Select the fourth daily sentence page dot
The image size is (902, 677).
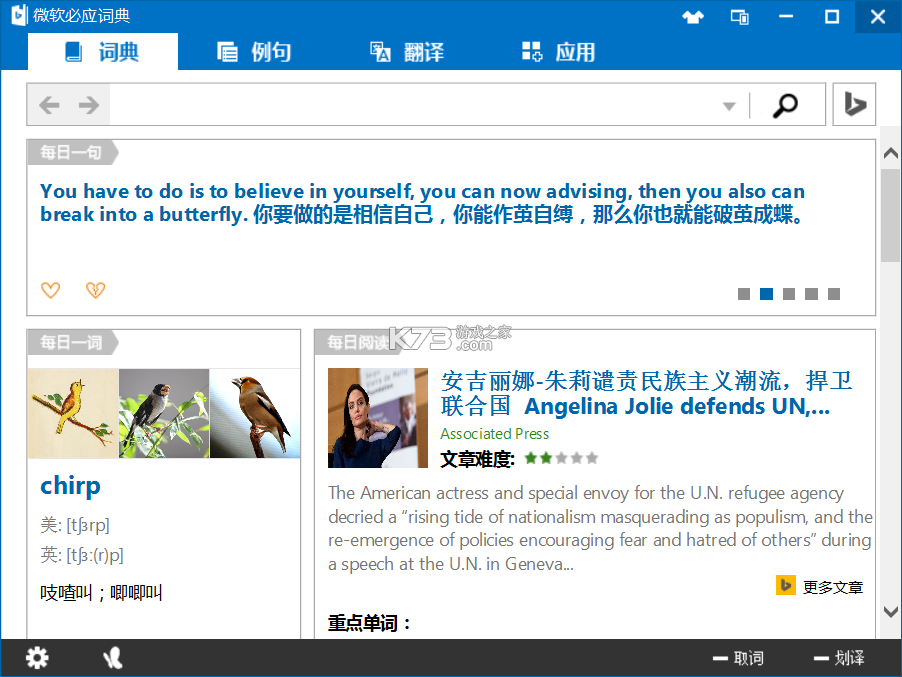click(x=811, y=294)
